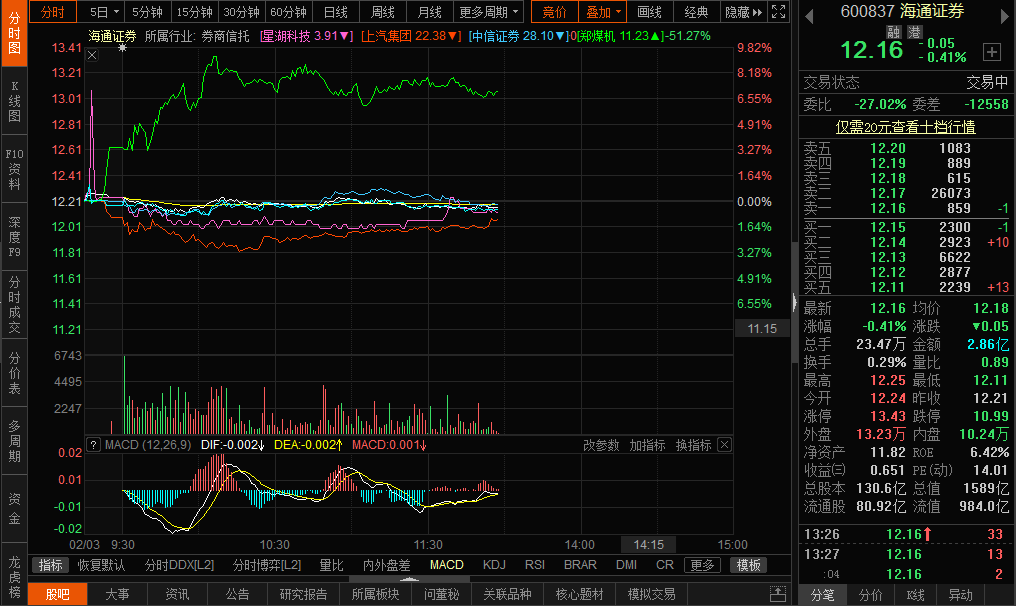Click the 融 margin badge under the stock name

tap(894, 32)
